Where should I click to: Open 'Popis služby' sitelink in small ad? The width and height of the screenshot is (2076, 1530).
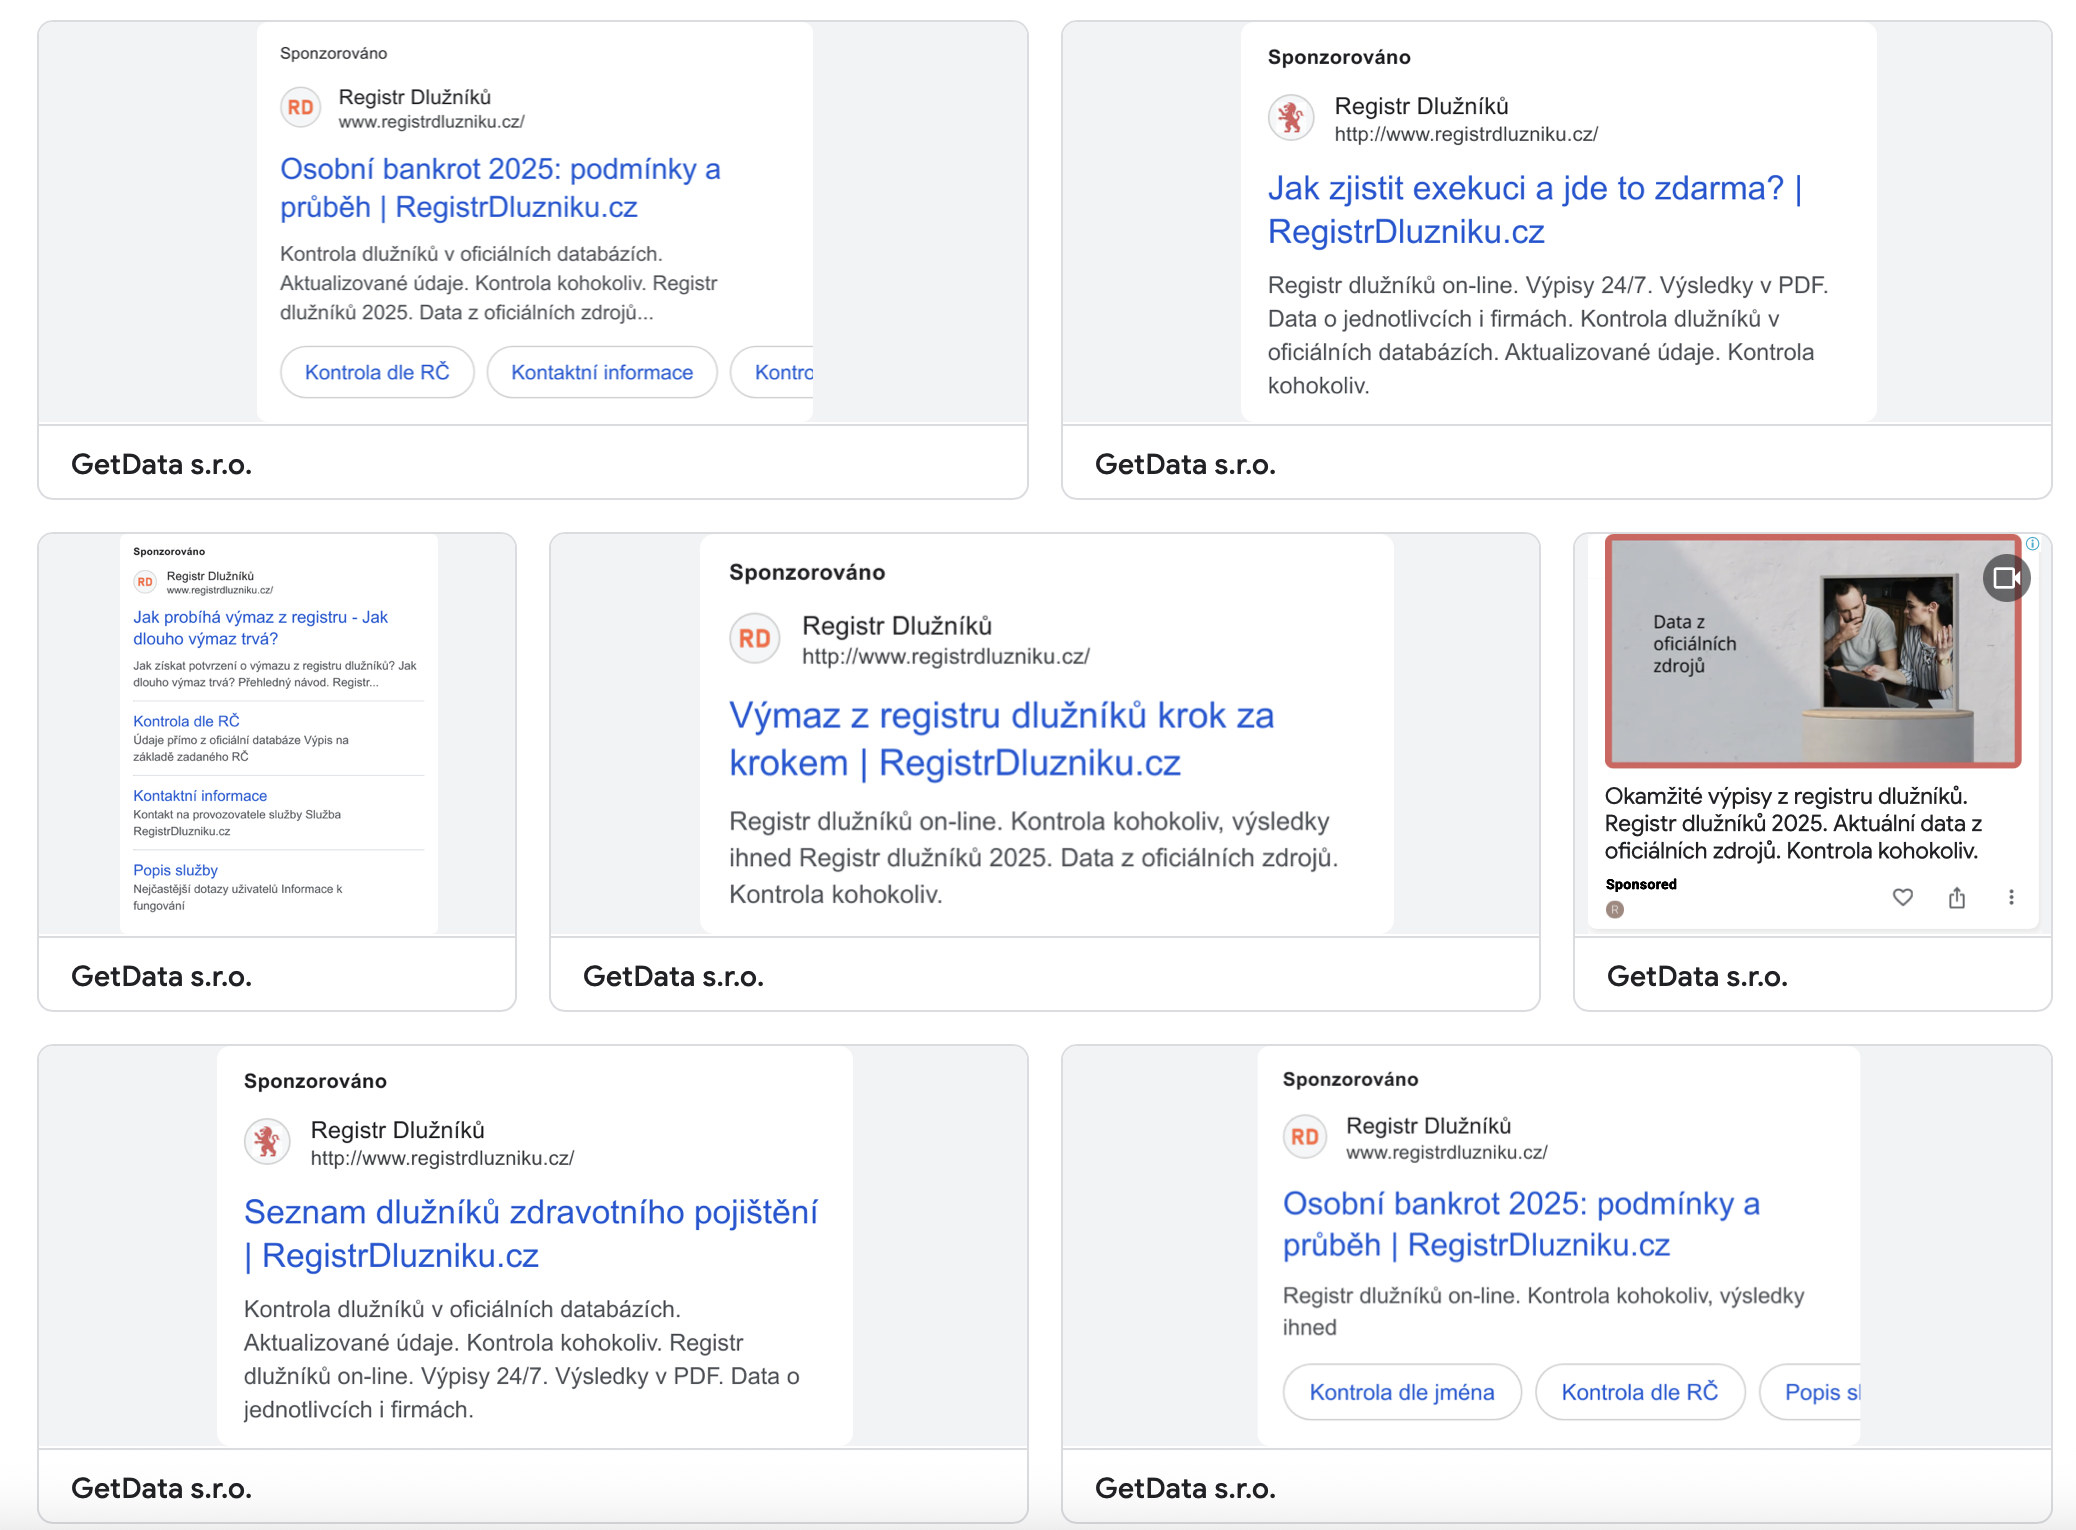coord(175,870)
